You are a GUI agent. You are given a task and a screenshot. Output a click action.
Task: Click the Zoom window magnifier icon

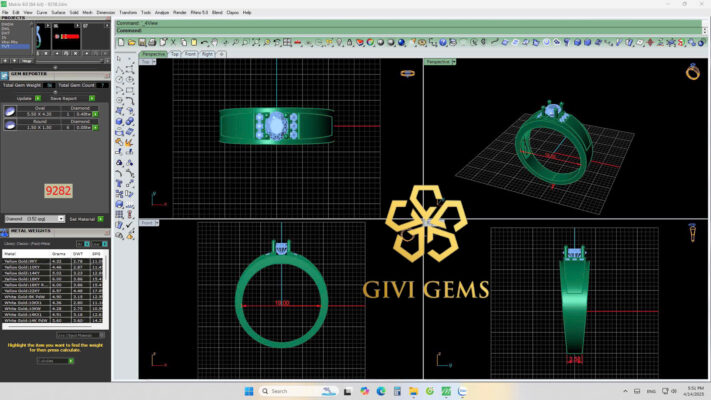(245, 42)
